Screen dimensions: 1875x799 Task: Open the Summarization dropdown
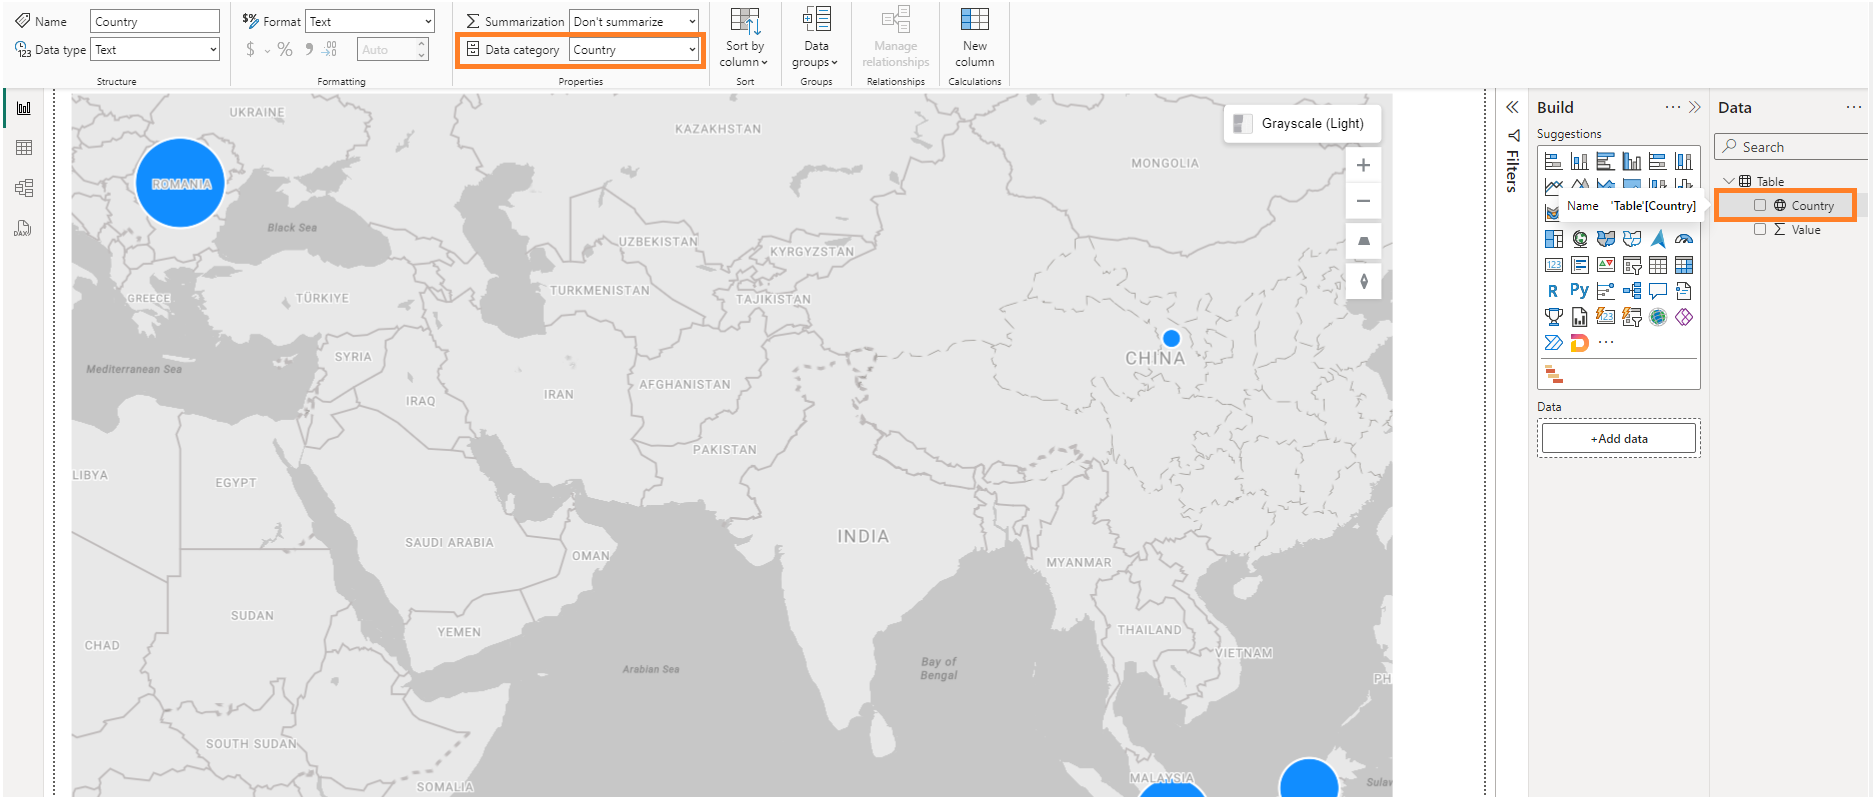click(634, 21)
